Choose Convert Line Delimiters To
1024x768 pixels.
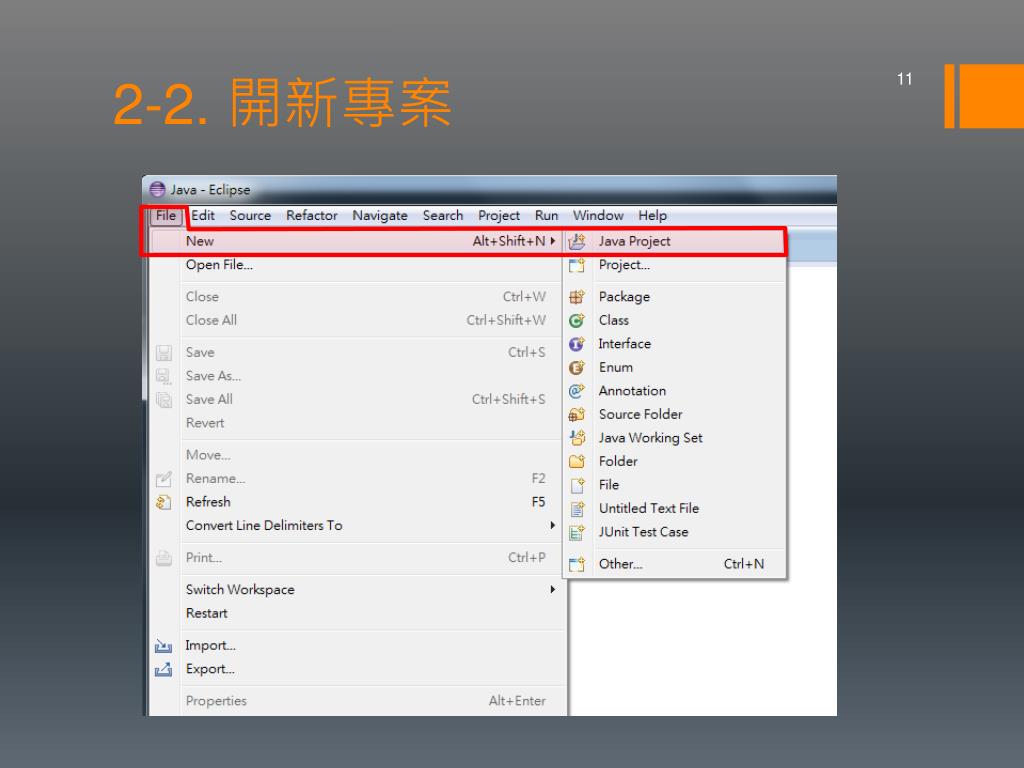[x=356, y=526]
